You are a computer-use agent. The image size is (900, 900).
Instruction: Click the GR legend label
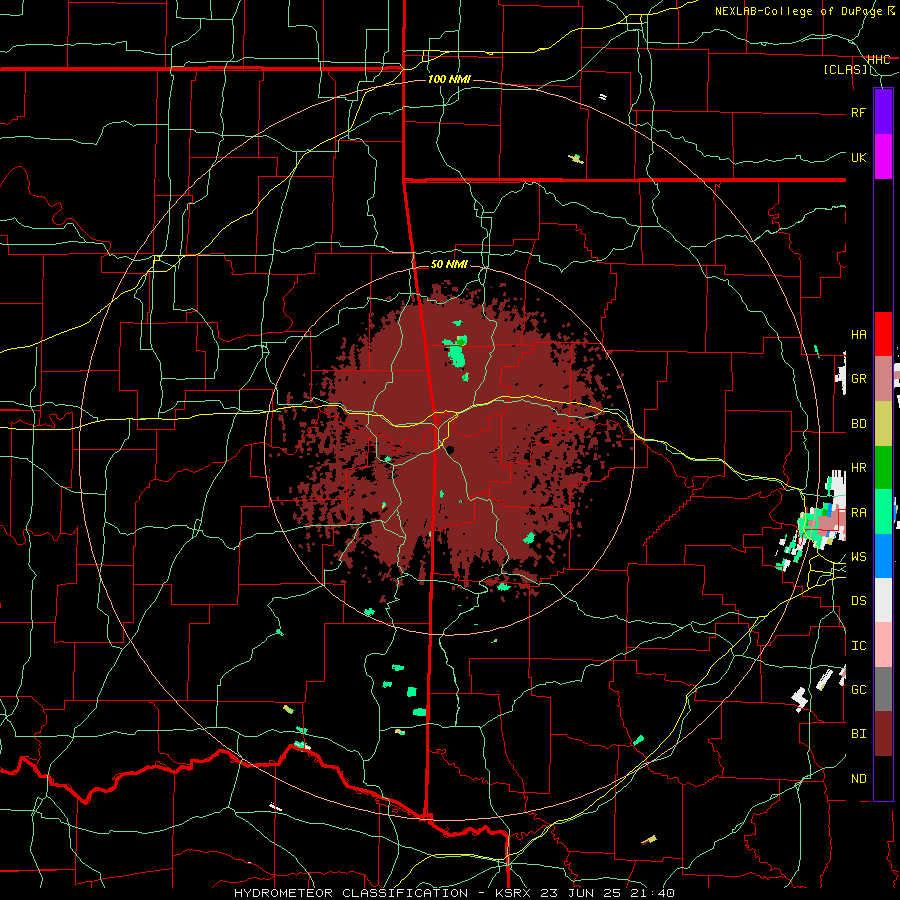point(858,379)
